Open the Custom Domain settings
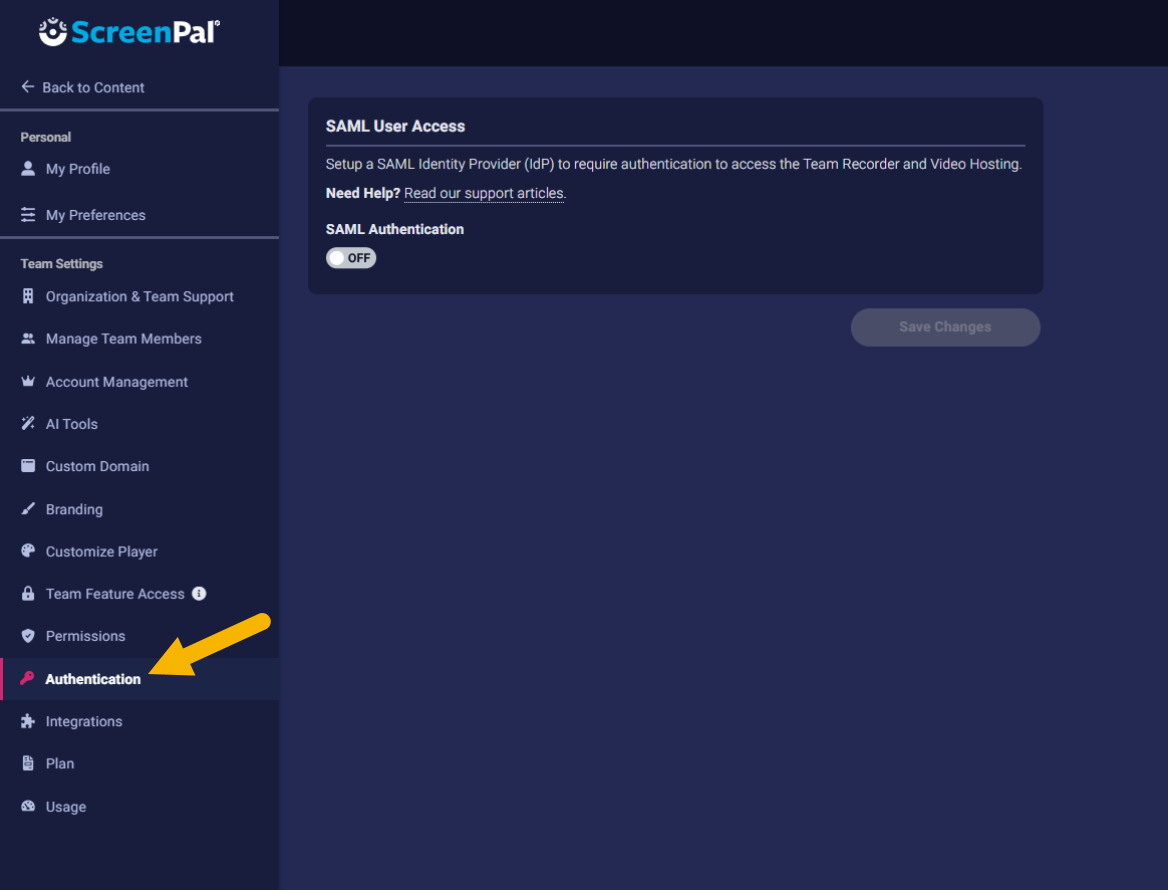The image size is (1168, 890). pos(97,467)
